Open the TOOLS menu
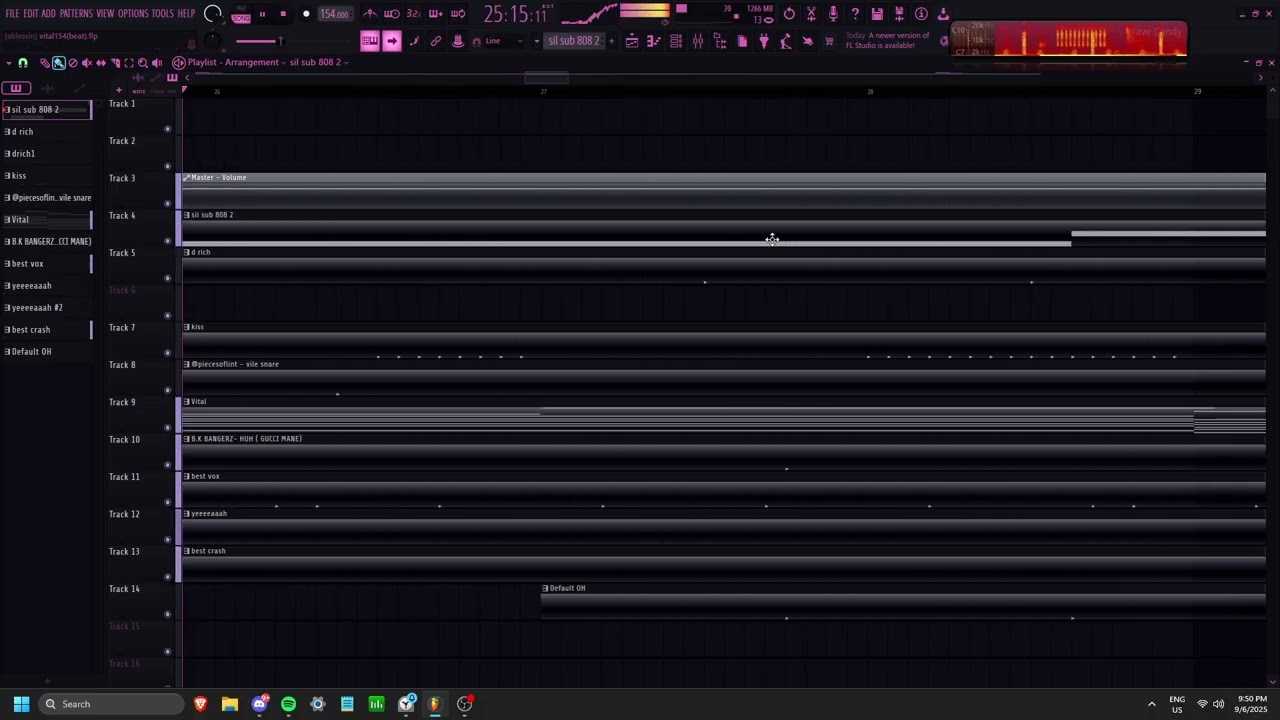 tap(162, 14)
